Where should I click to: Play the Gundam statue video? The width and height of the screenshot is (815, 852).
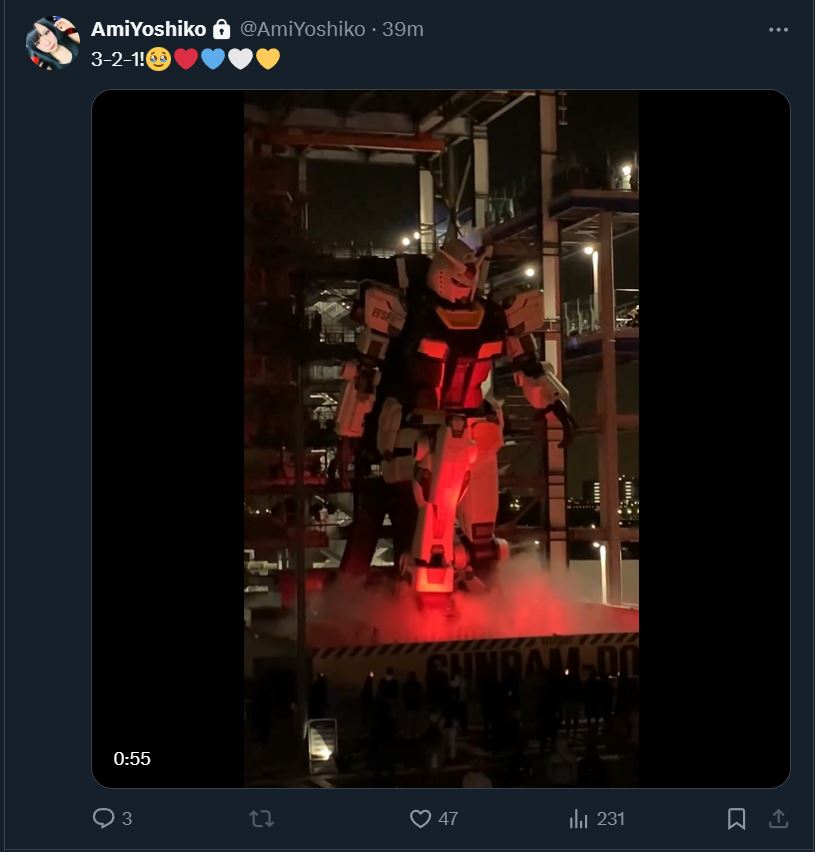coord(441,438)
